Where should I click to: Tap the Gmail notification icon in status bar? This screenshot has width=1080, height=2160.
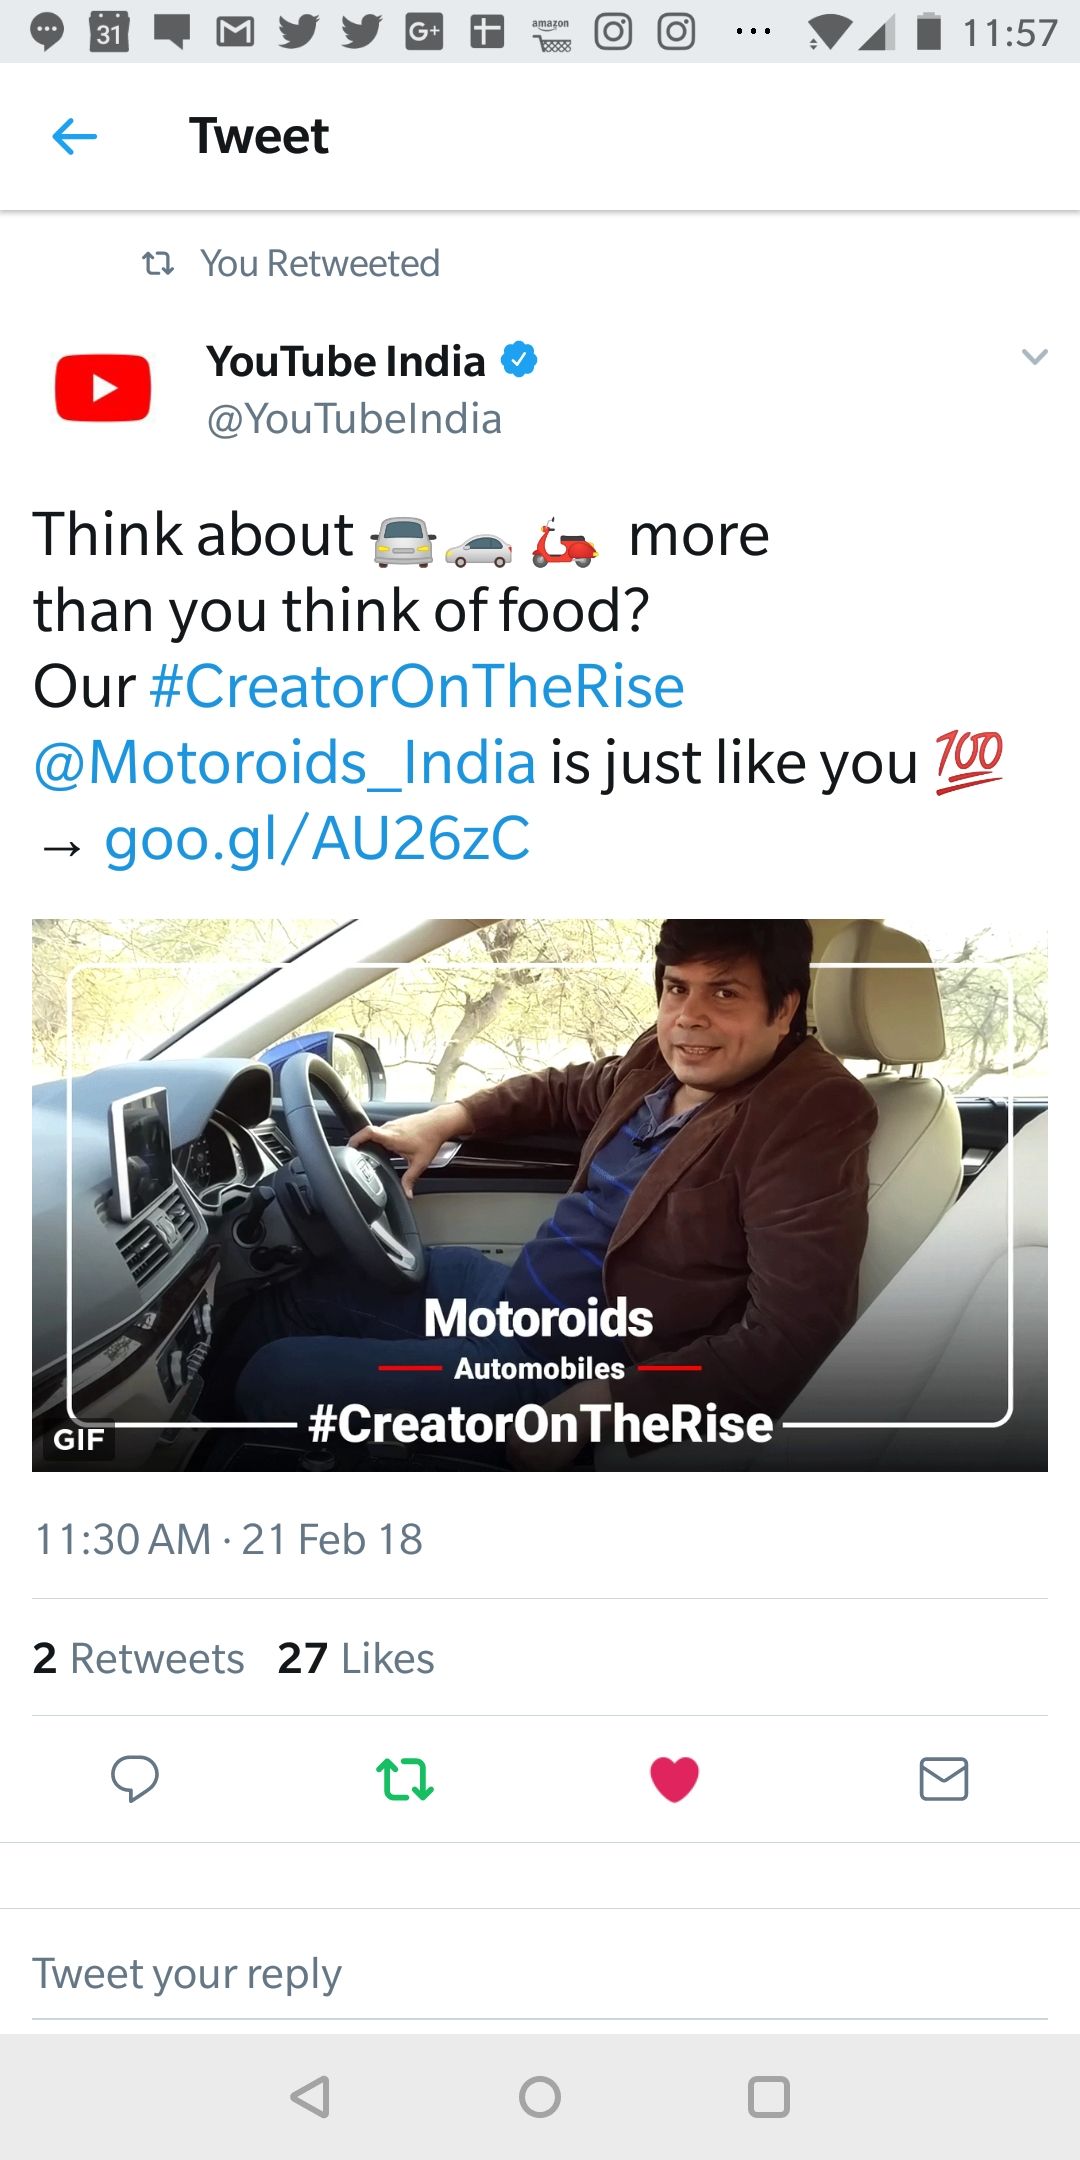pos(235,32)
